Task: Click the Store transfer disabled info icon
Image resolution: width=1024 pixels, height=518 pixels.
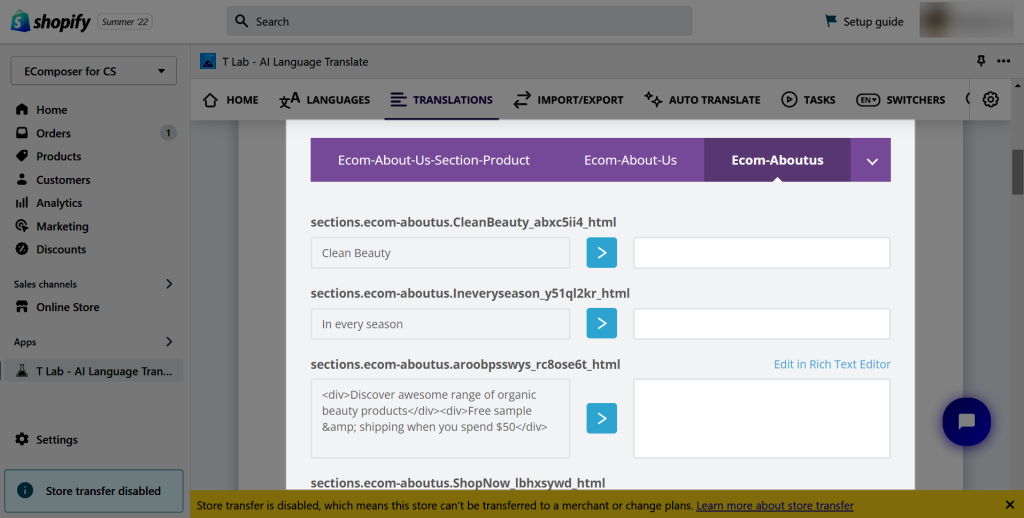Action: pos(25,490)
